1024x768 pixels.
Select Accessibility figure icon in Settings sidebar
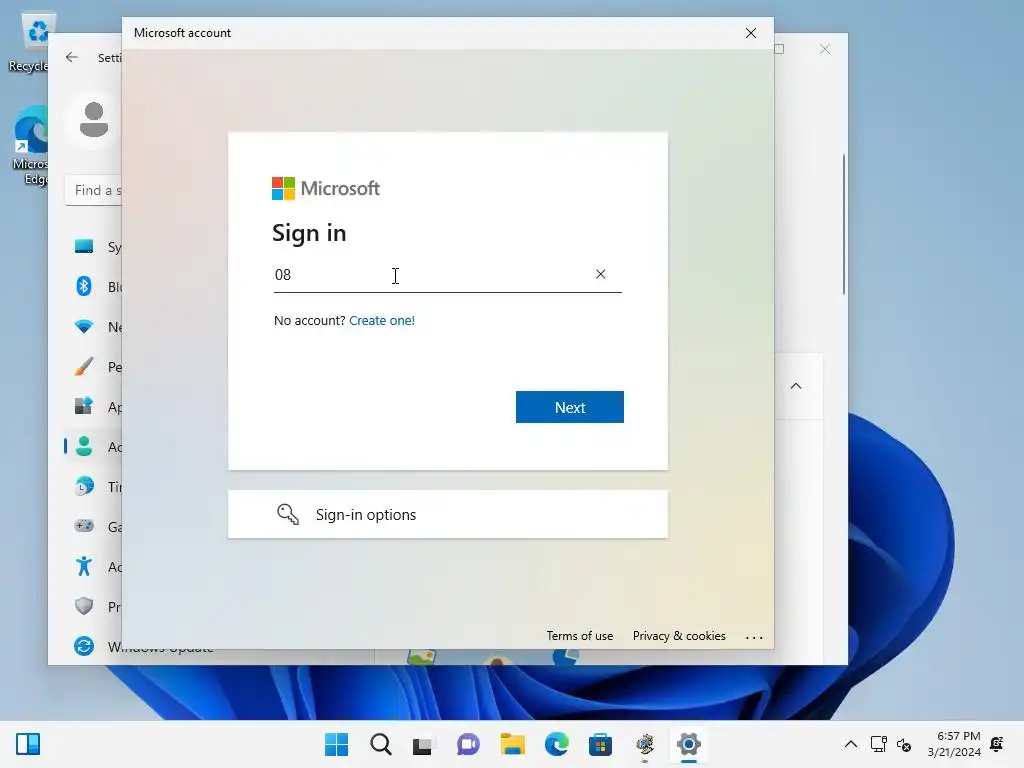[x=84, y=566]
